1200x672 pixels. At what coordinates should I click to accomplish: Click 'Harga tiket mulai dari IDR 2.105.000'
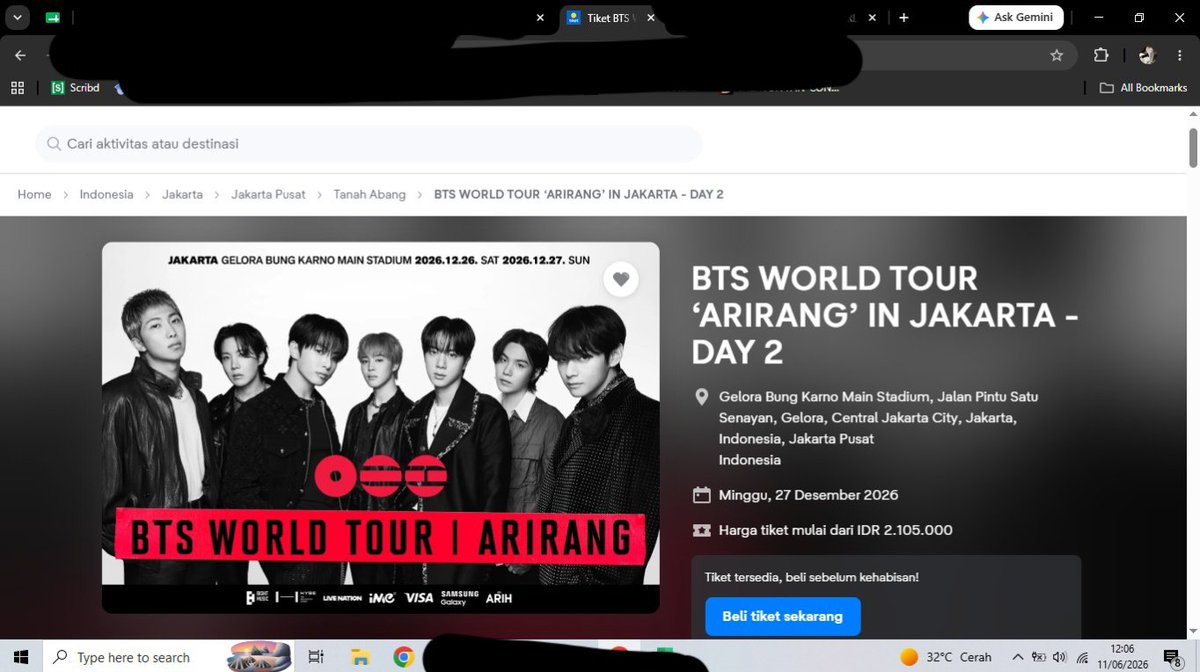tap(835, 530)
